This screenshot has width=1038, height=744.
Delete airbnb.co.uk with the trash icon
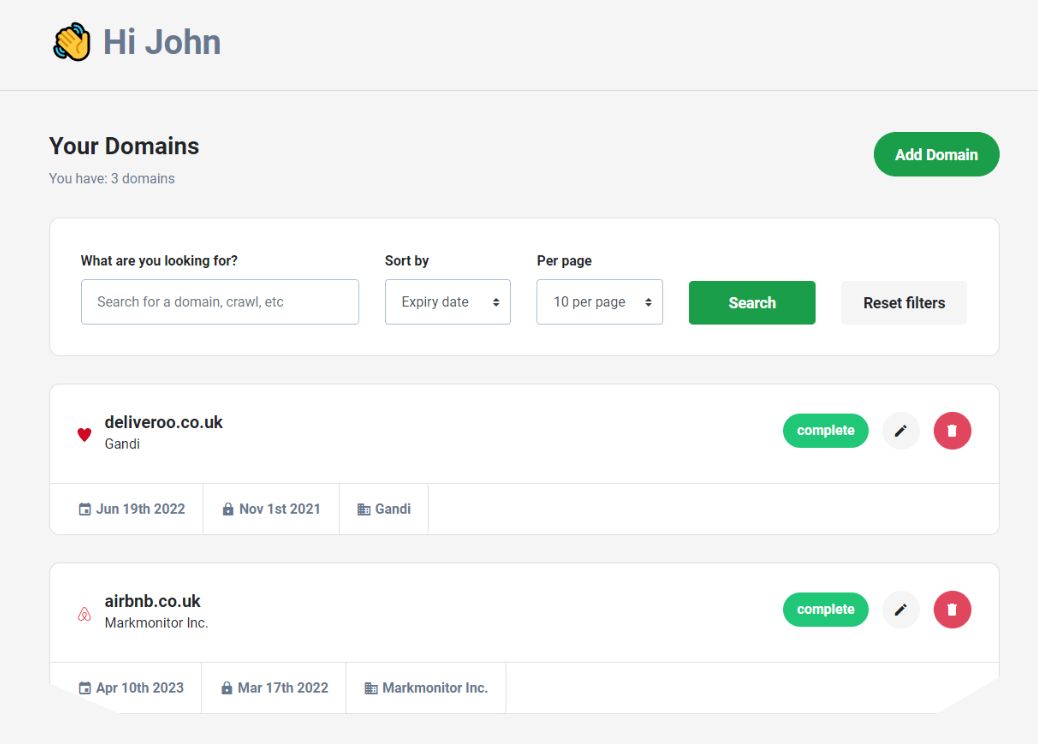(x=951, y=609)
